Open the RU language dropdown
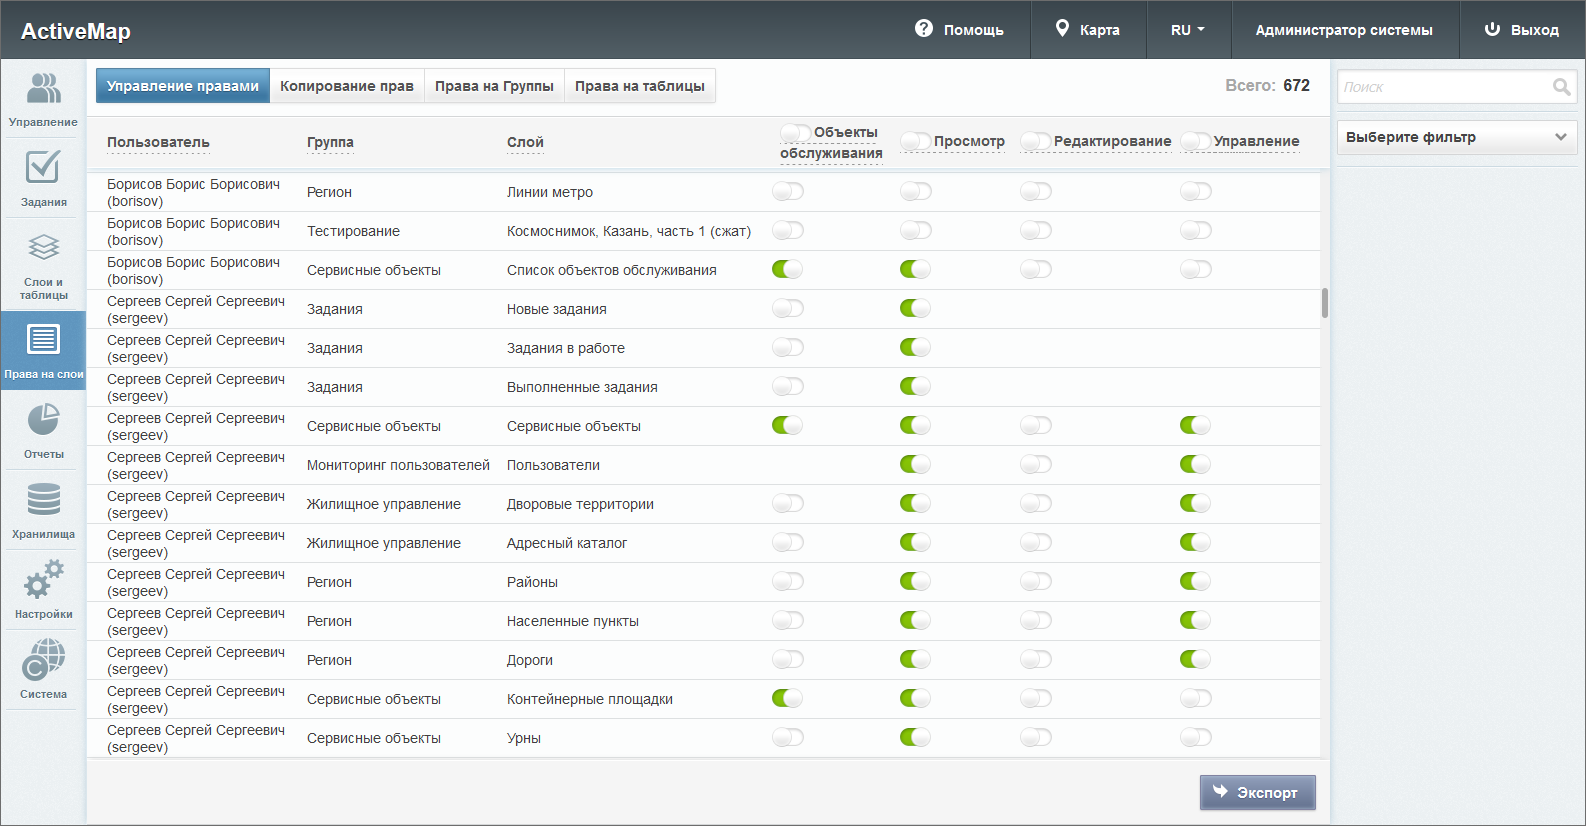 coord(1188,30)
